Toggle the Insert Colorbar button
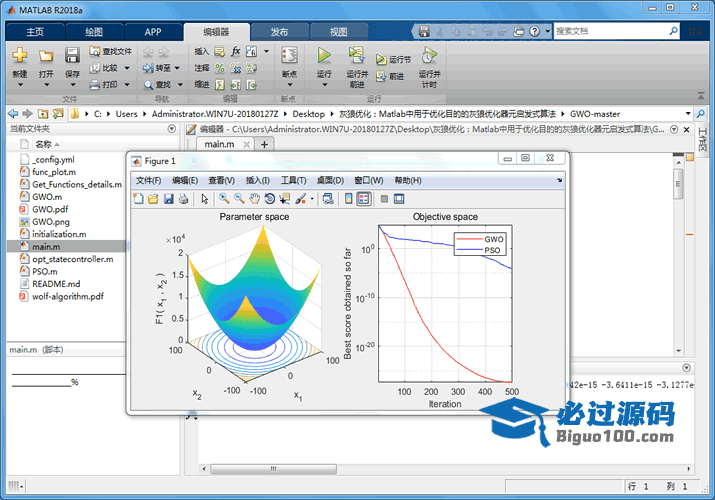This screenshot has width=715, height=500. [x=348, y=199]
